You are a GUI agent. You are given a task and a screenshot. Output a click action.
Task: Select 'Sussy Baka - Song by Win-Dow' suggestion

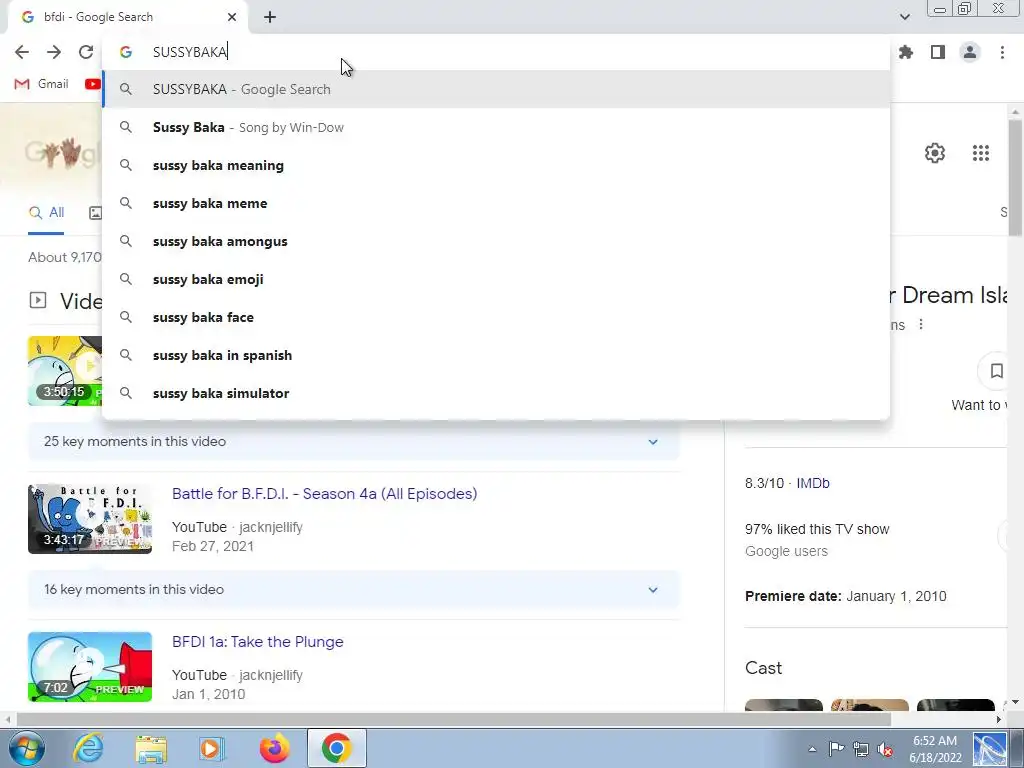pyautogui.click(x=496, y=127)
